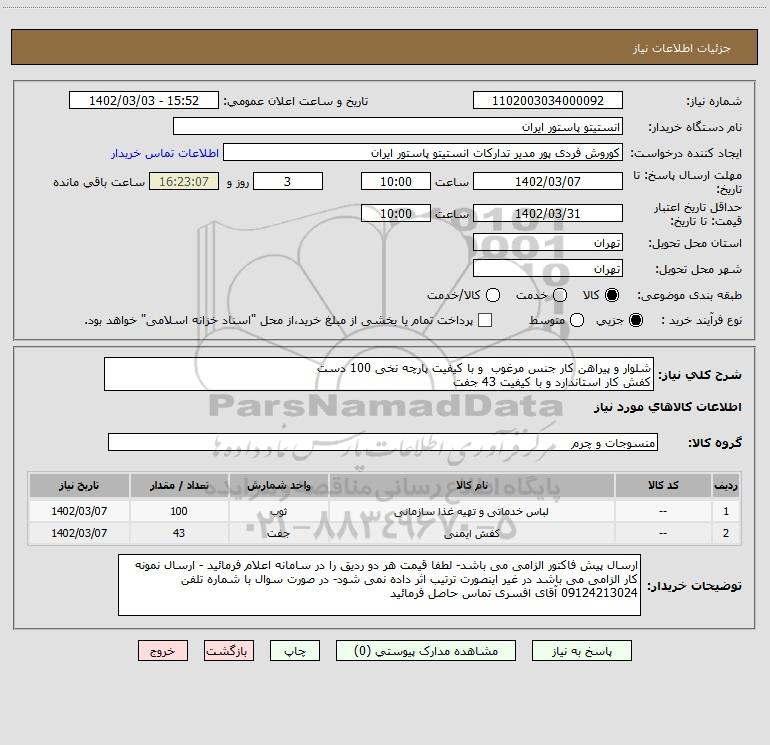Image resolution: width=770 pixels, height=745 pixels.
Task: Click the buyer name field انستیتو پاستور ایران
Action: (x=398, y=127)
